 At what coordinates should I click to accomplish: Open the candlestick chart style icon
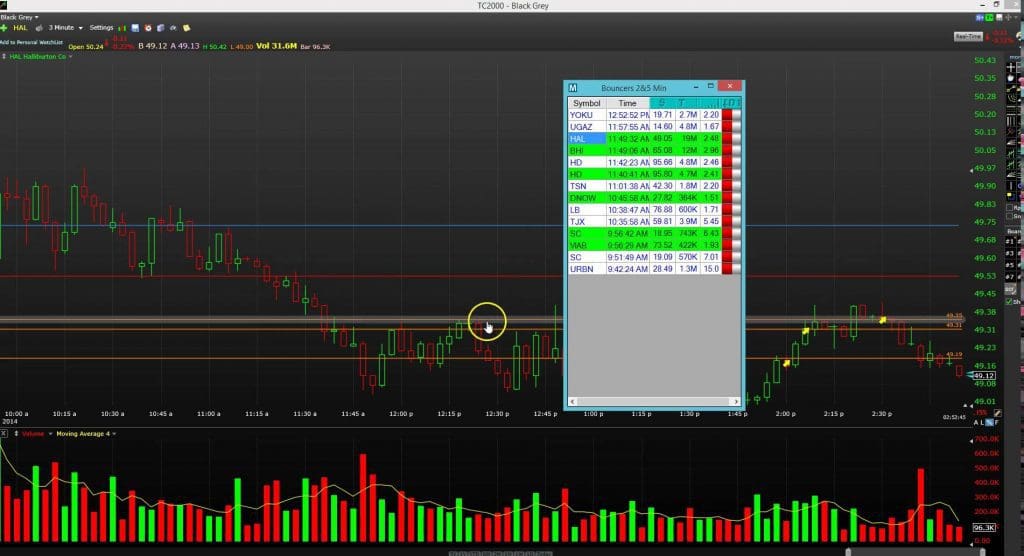[x=122, y=28]
